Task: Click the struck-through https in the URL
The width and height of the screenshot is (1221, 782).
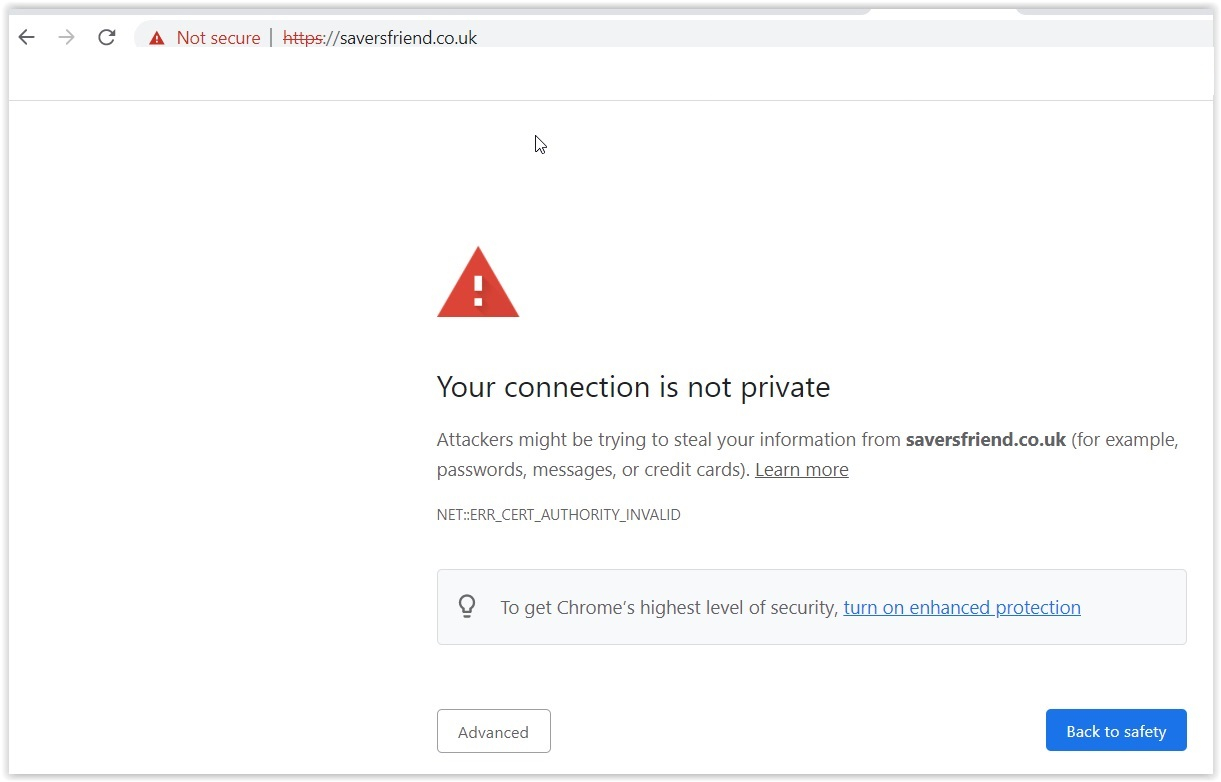Action: click(x=303, y=38)
